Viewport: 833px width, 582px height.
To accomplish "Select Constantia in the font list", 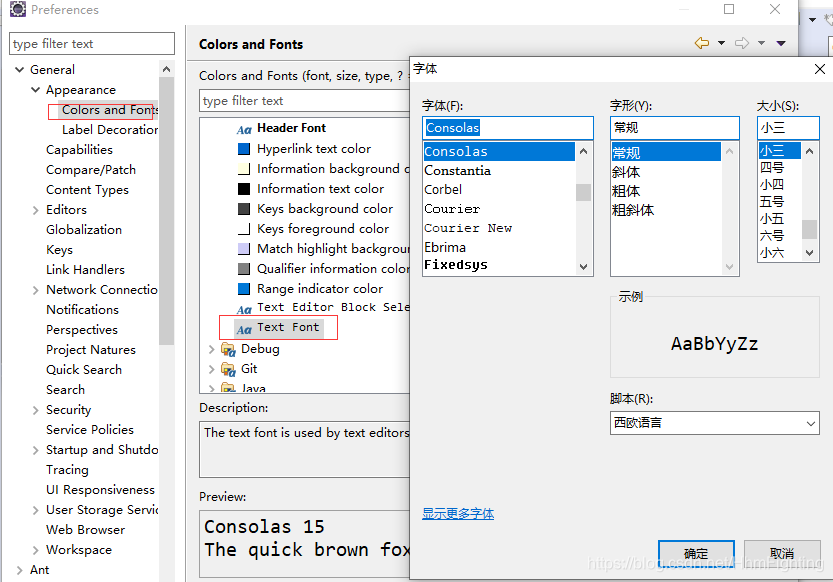I will coord(457,171).
